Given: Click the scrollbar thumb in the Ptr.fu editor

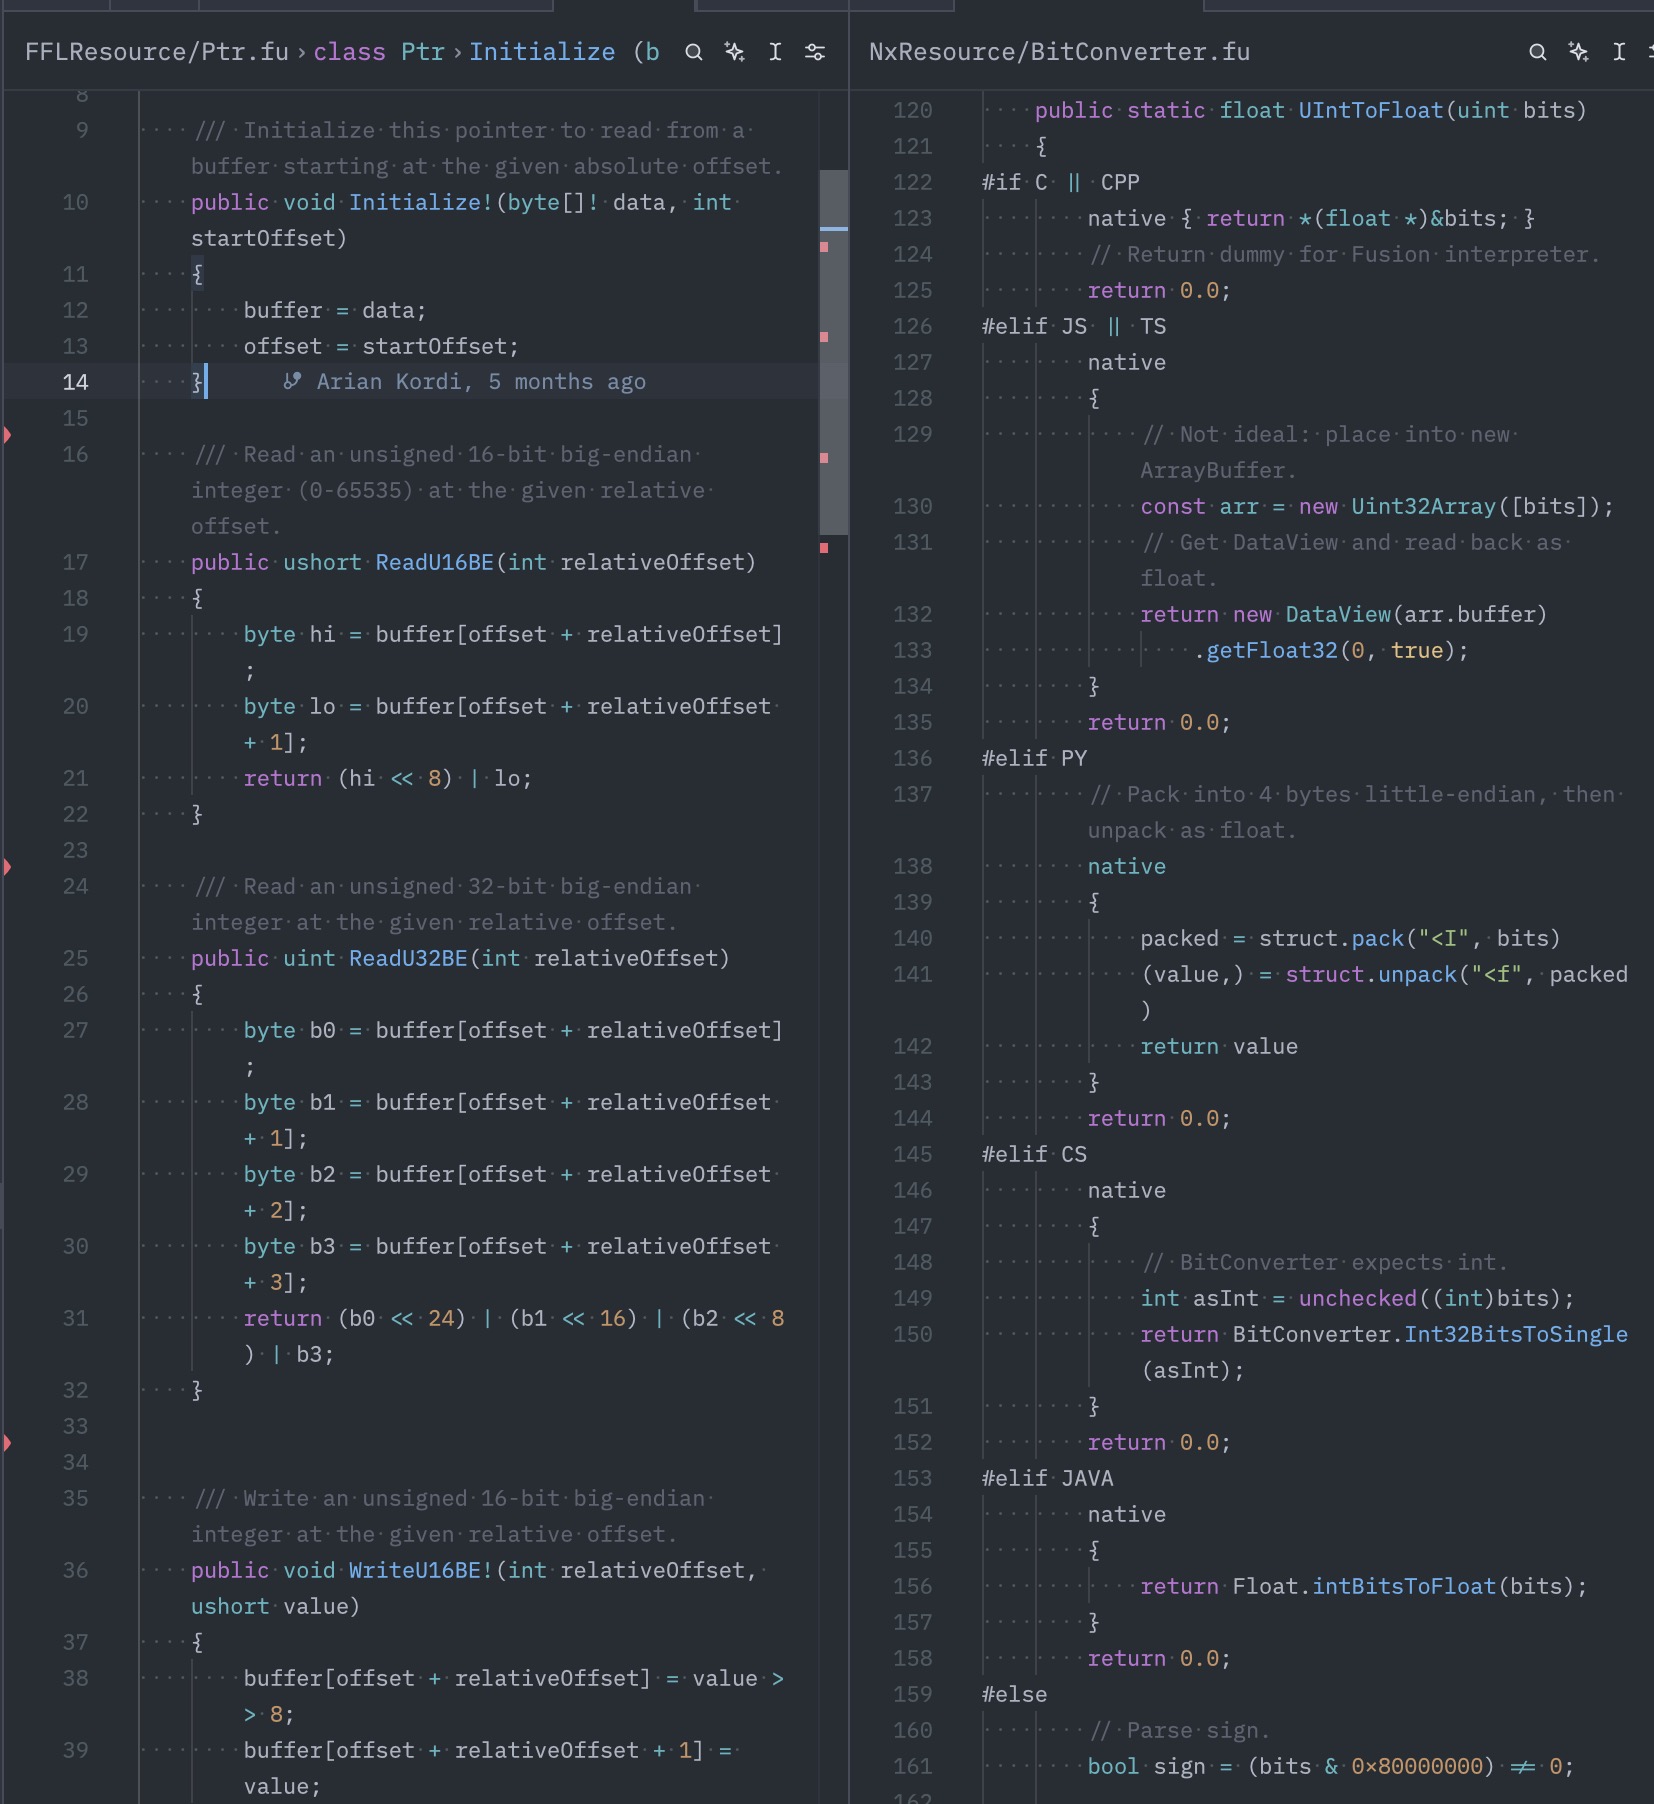Looking at the screenshot, I should pyautogui.click(x=833, y=350).
